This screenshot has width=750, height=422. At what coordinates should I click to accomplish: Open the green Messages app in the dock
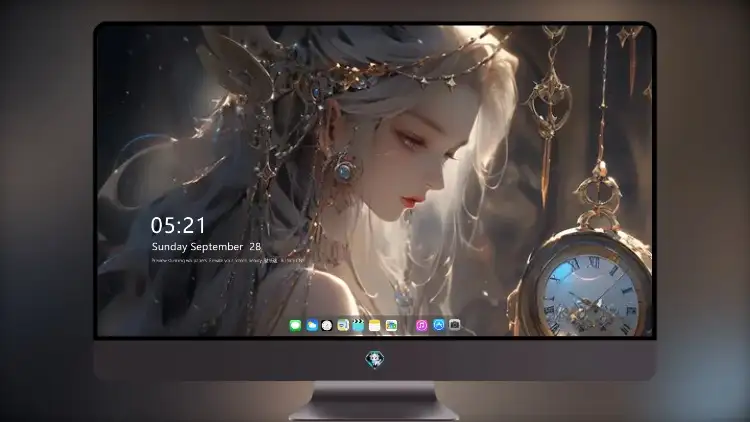click(295, 326)
